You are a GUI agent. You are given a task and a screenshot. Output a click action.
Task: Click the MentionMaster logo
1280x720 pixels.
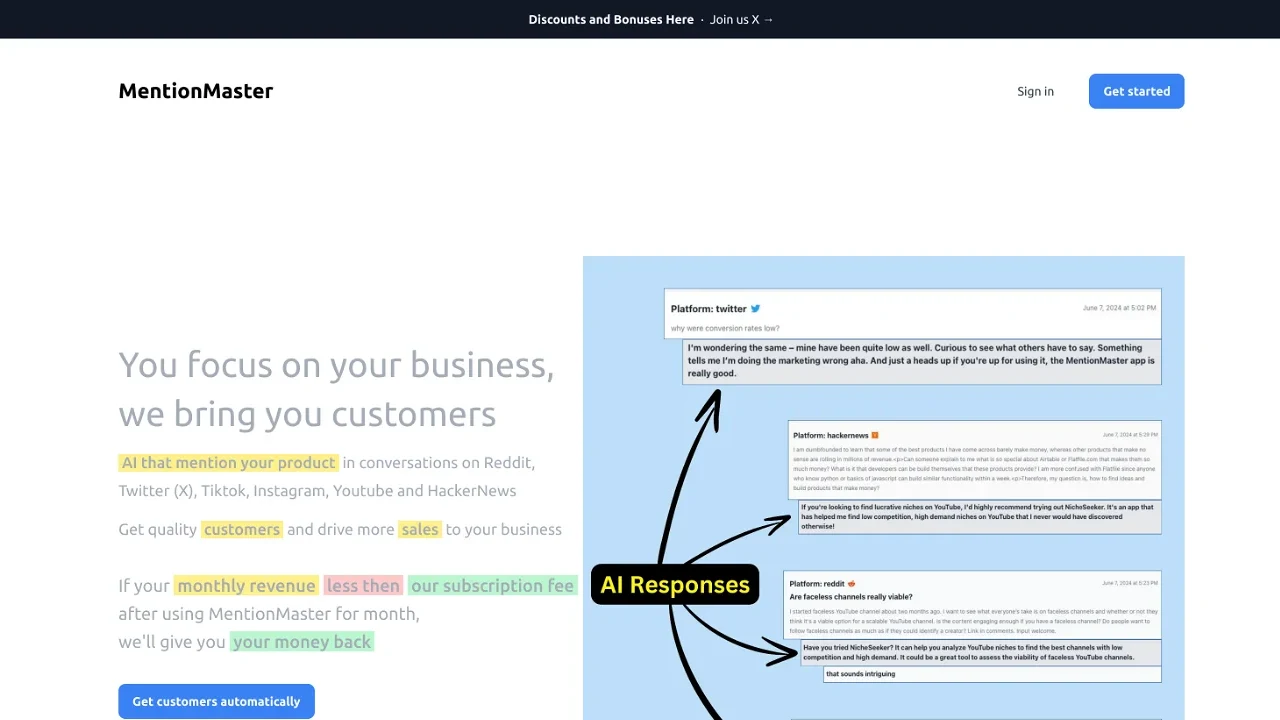pyautogui.click(x=196, y=91)
